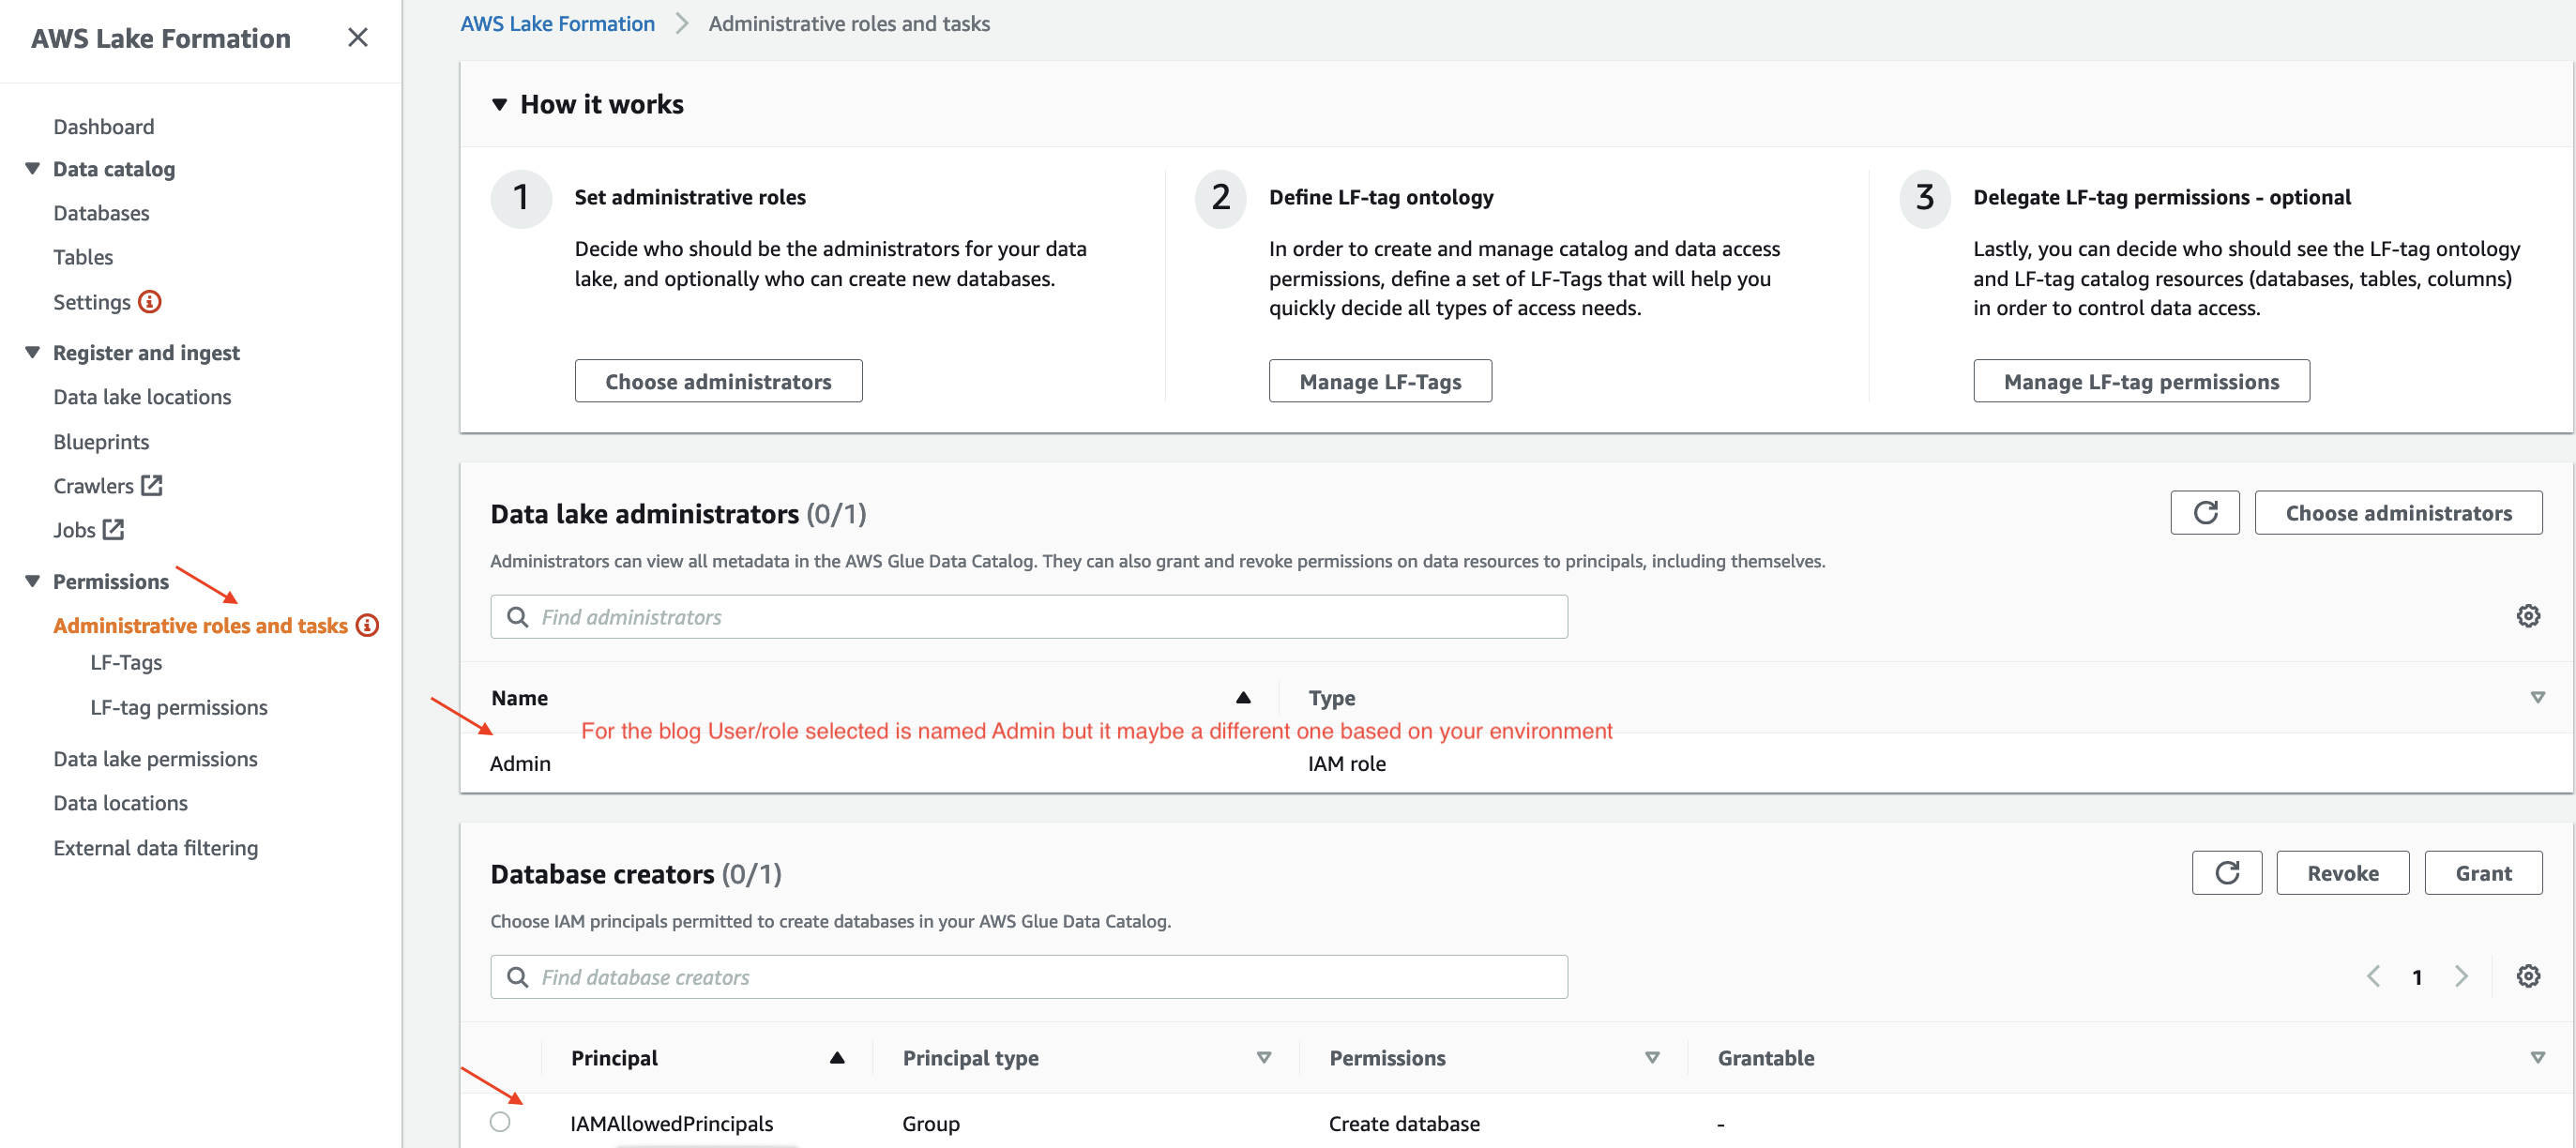Click the Jobs external link icon

point(114,529)
